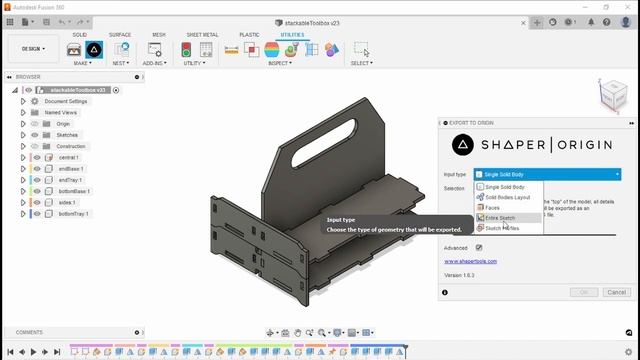Open the Help question mark icon

[x=607, y=22]
